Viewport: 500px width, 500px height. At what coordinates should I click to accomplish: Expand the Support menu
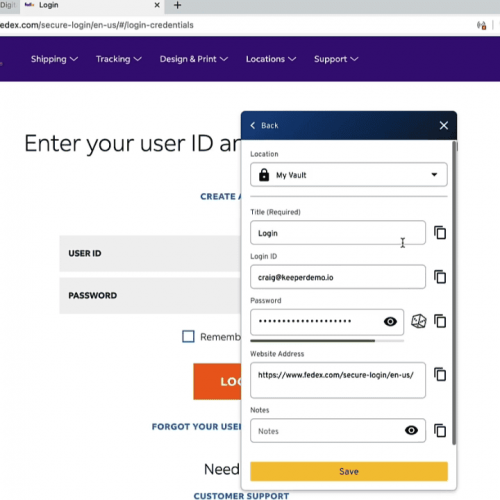pyautogui.click(x=336, y=59)
